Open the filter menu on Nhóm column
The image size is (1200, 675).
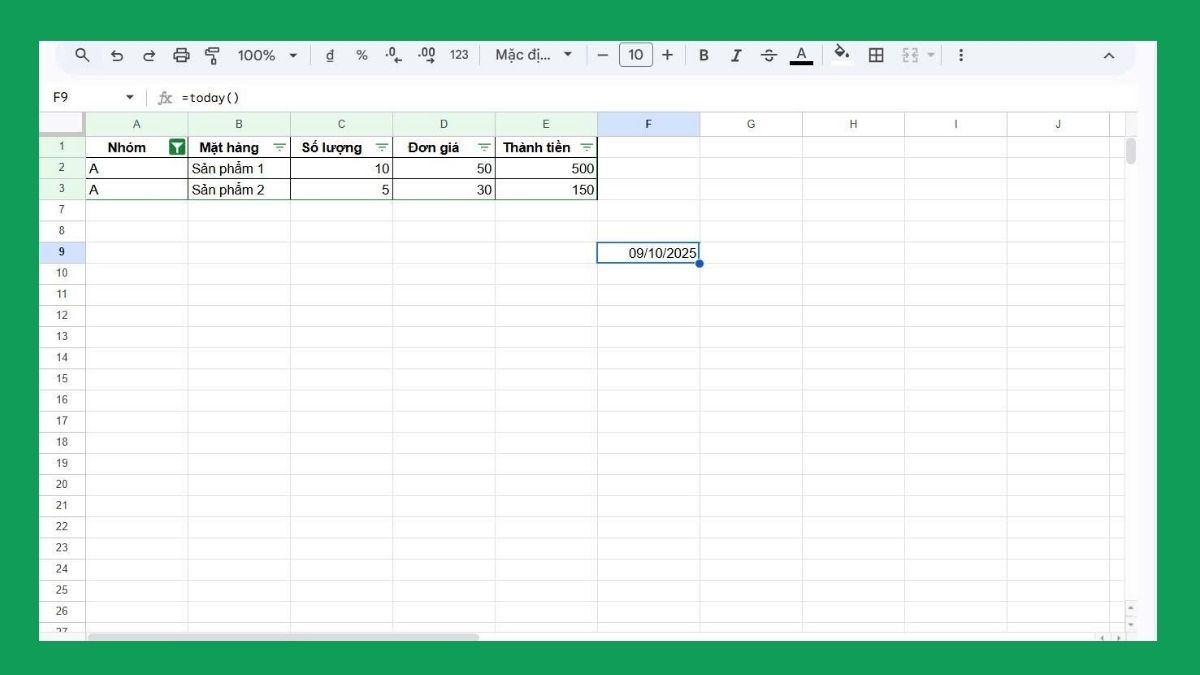click(176, 147)
